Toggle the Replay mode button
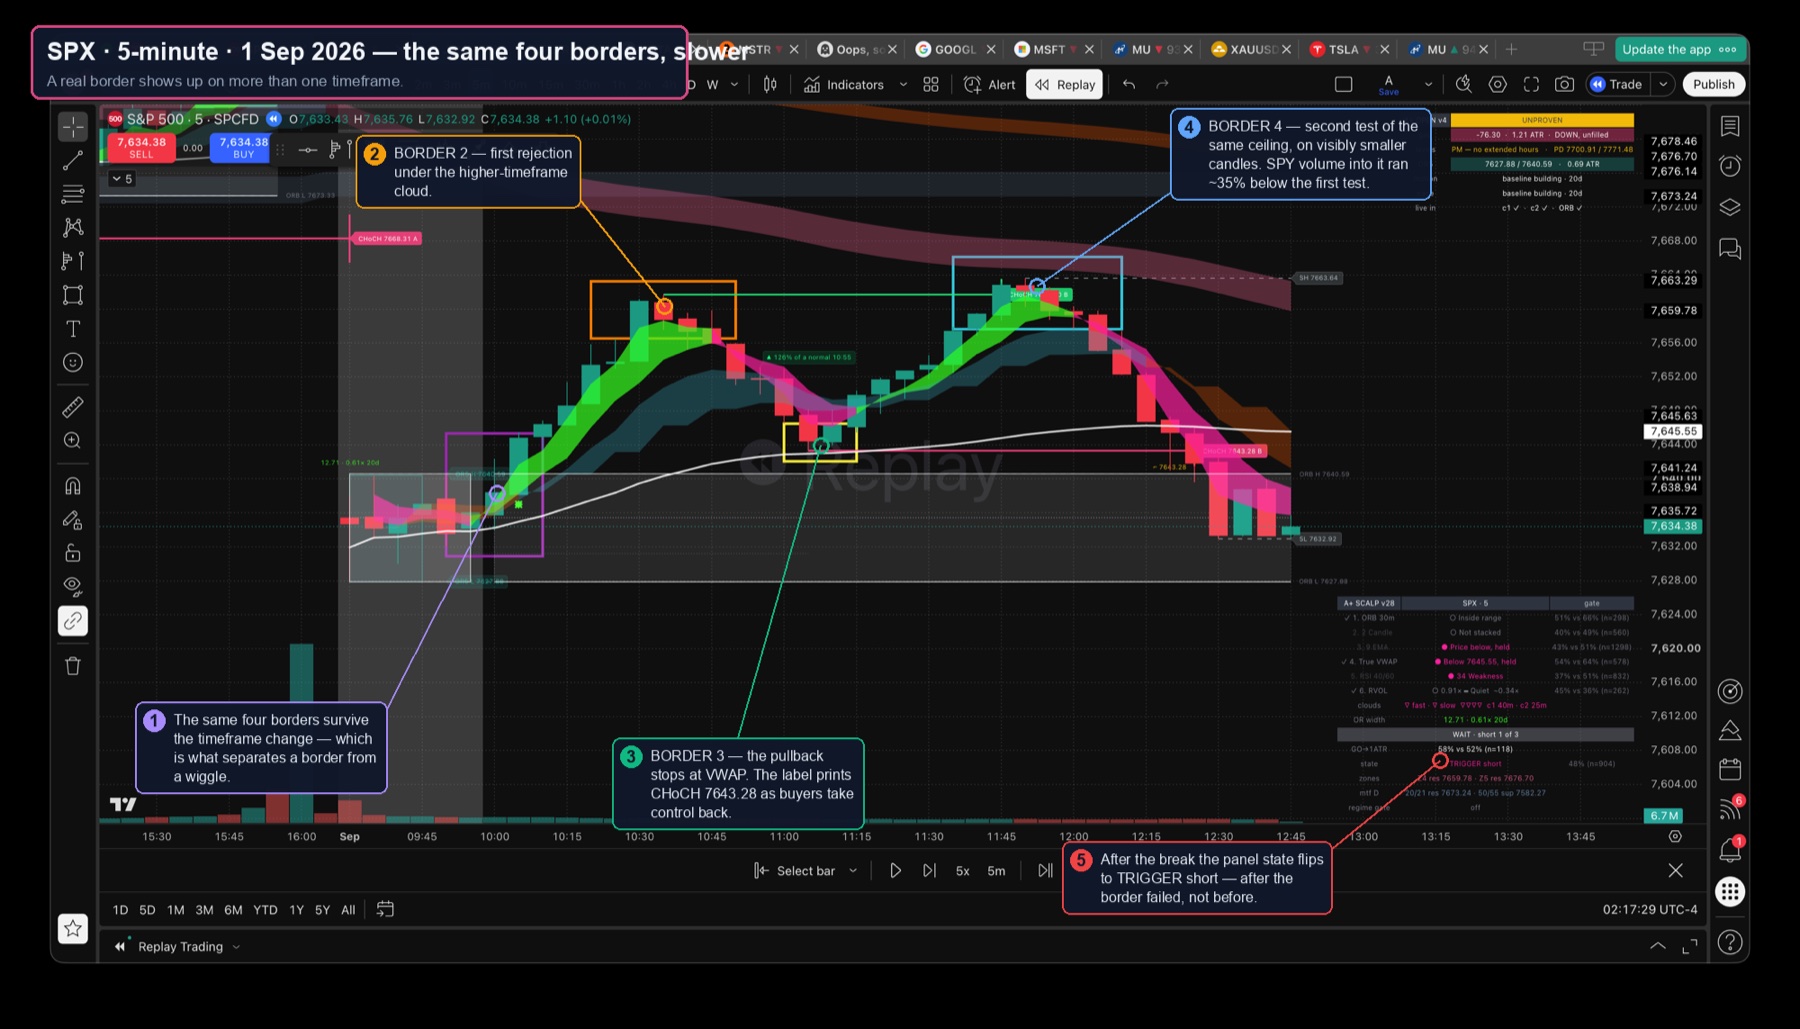The image size is (1800, 1029). click(x=1065, y=85)
